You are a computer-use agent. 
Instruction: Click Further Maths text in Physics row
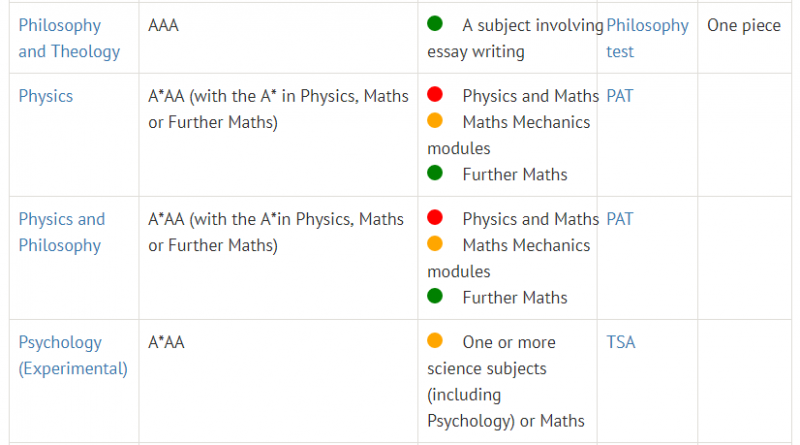coord(515,175)
